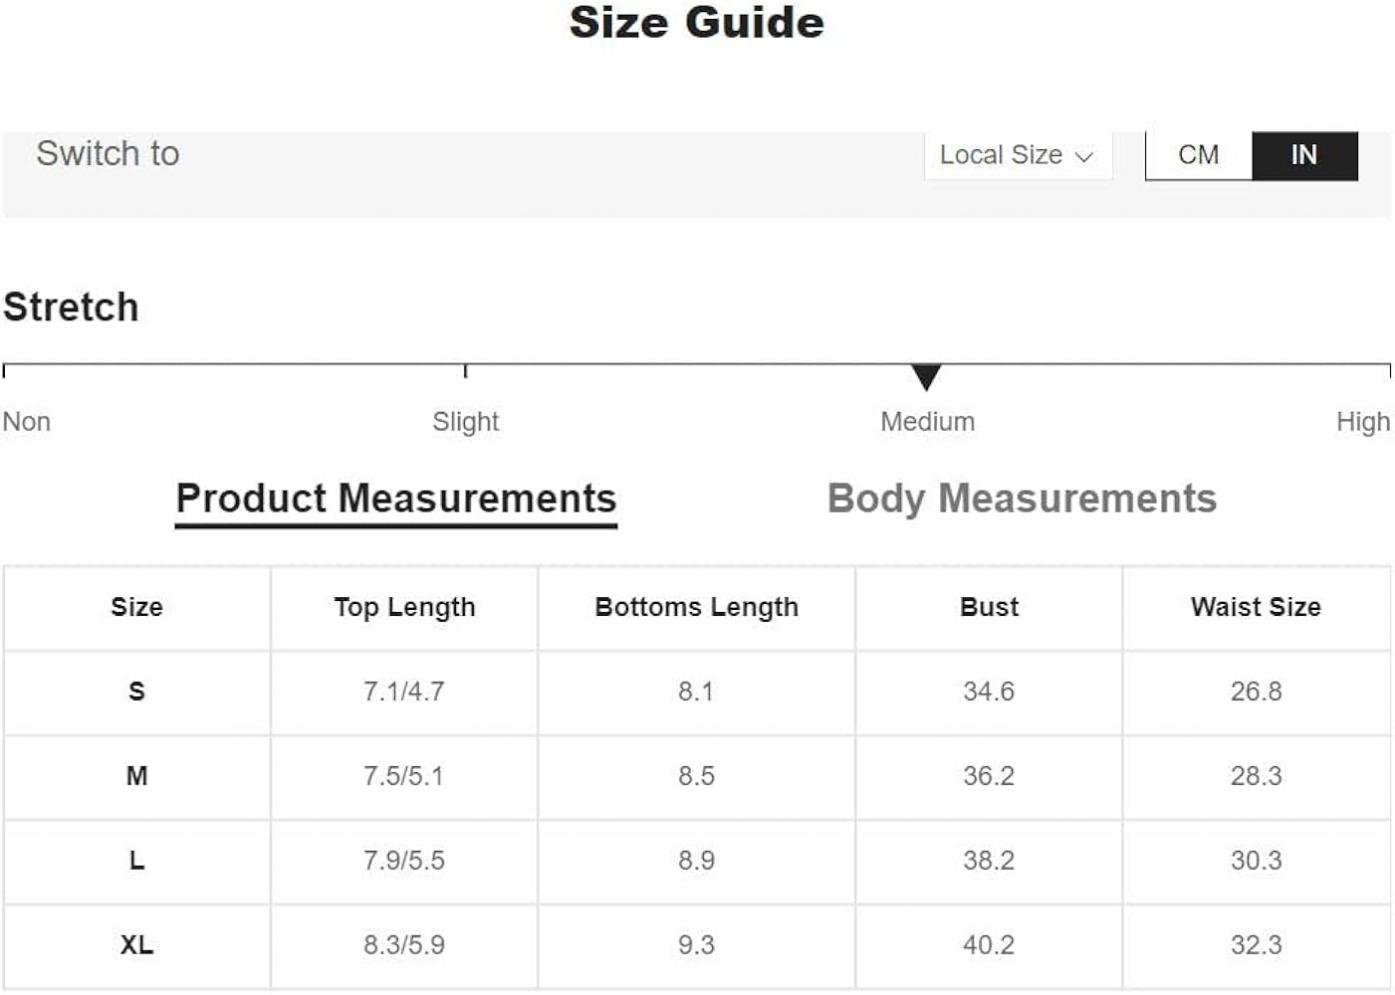Open the Product Measurements tab
The height and width of the screenshot is (995, 1395).
[x=396, y=499]
